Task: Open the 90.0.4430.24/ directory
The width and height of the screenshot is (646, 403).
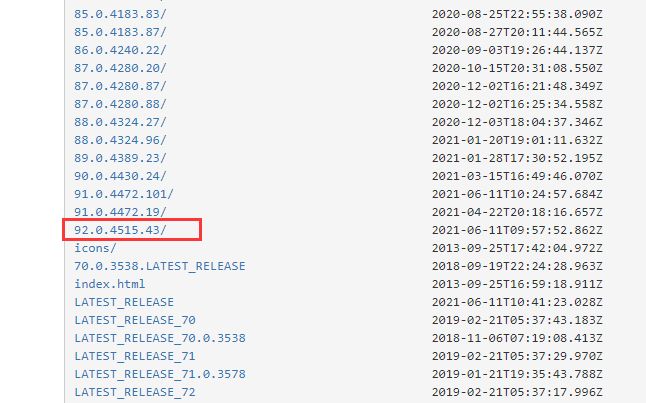Action: (x=120, y=176)
